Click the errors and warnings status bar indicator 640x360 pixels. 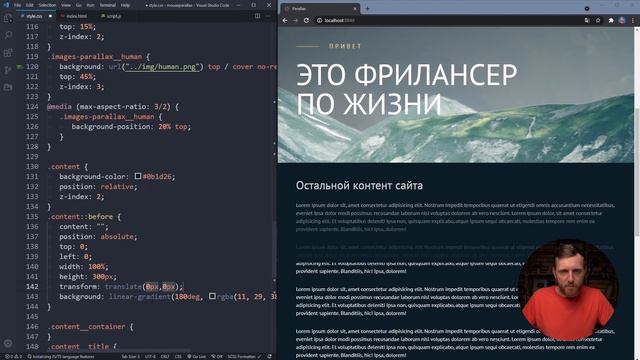tap(13, 356)
